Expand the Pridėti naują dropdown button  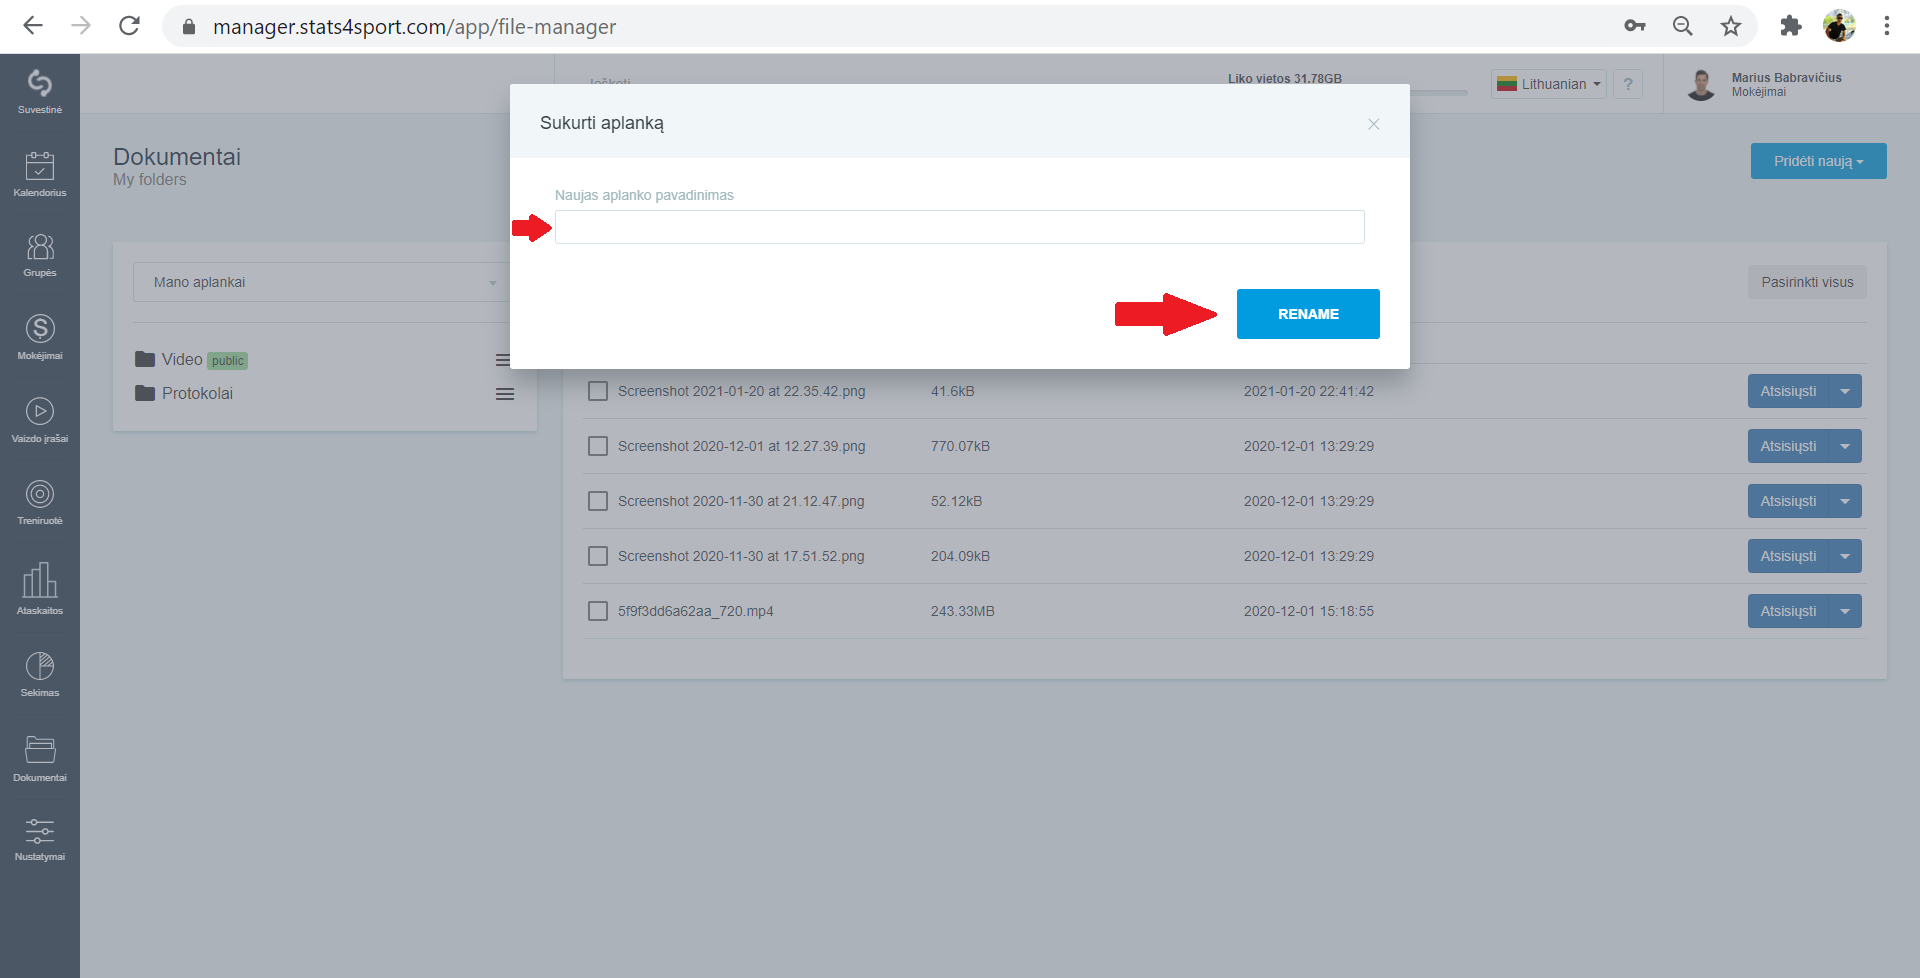[x=1818, y=161]
